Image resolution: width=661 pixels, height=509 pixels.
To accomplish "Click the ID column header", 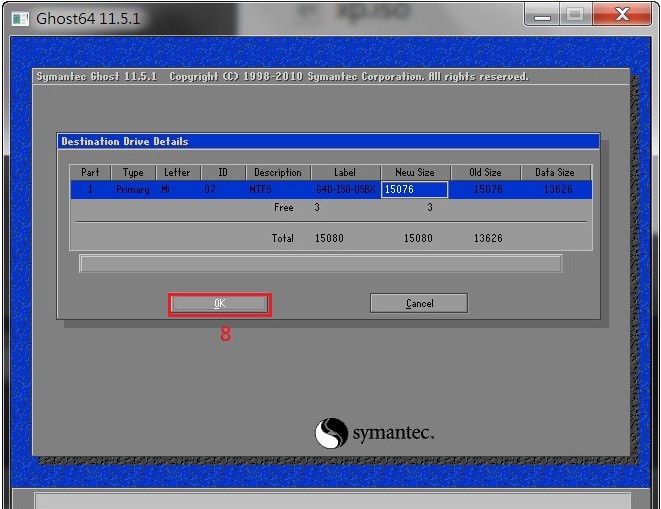I will [223, 172].
